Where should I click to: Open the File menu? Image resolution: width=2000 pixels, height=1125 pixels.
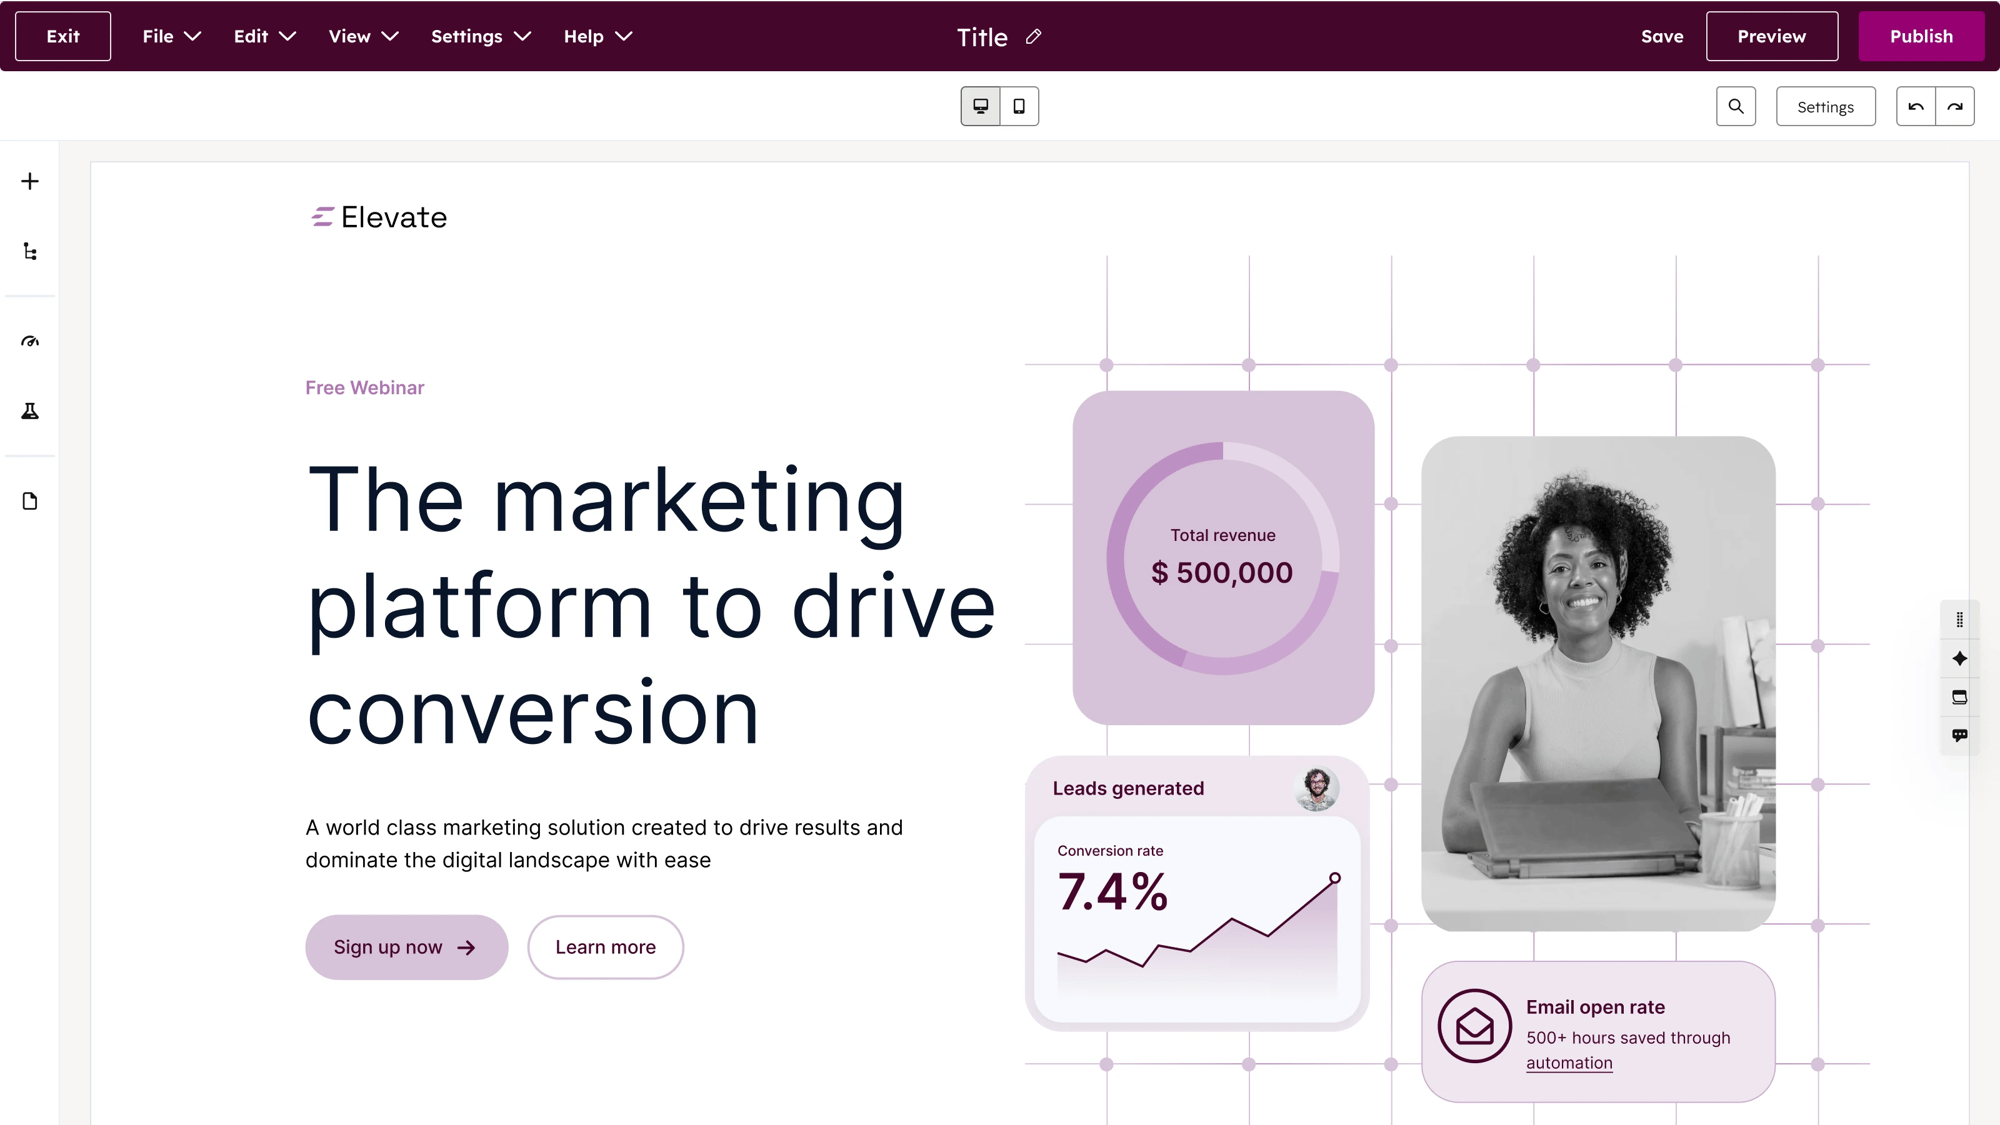[x=170, y=36]
